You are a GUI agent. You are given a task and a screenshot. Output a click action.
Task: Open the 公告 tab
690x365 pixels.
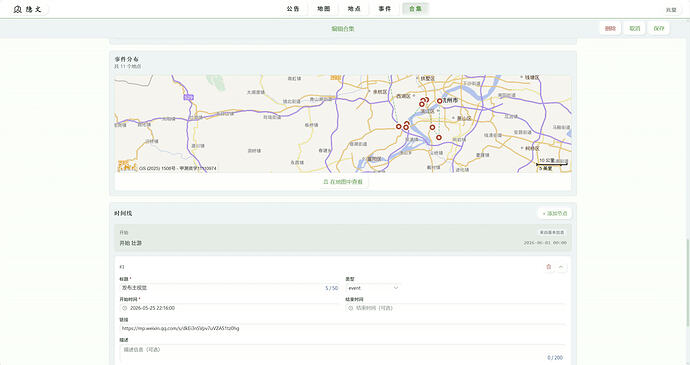click(293, 9)
